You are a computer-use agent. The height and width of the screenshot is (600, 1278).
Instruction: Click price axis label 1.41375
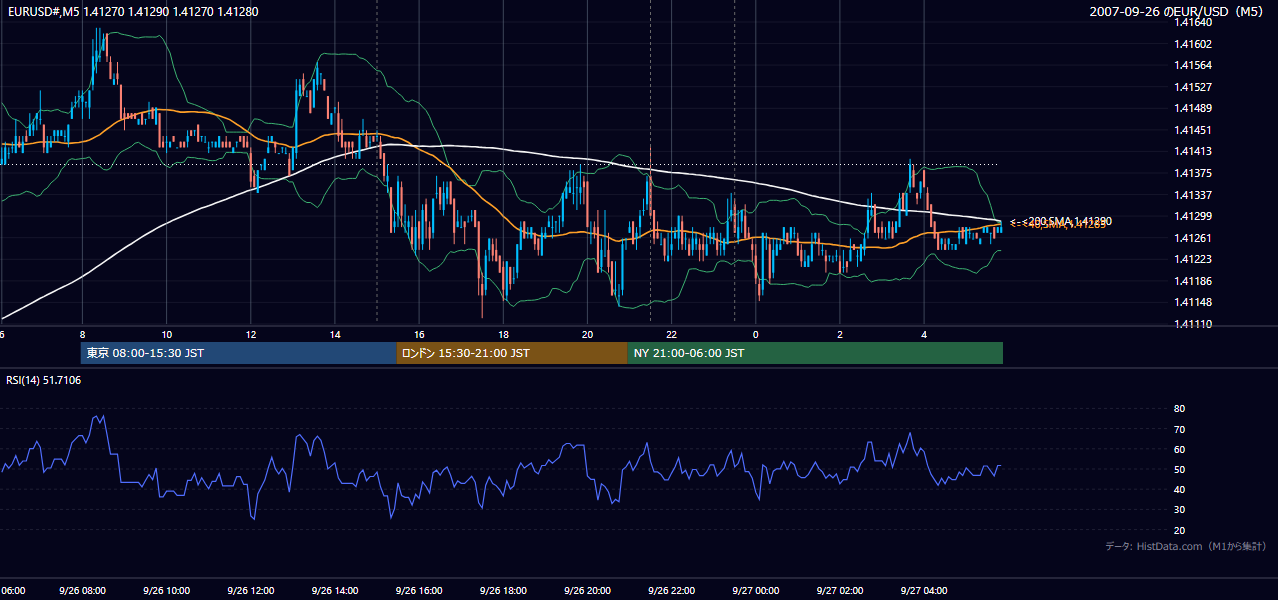(x=1194, y=173)
